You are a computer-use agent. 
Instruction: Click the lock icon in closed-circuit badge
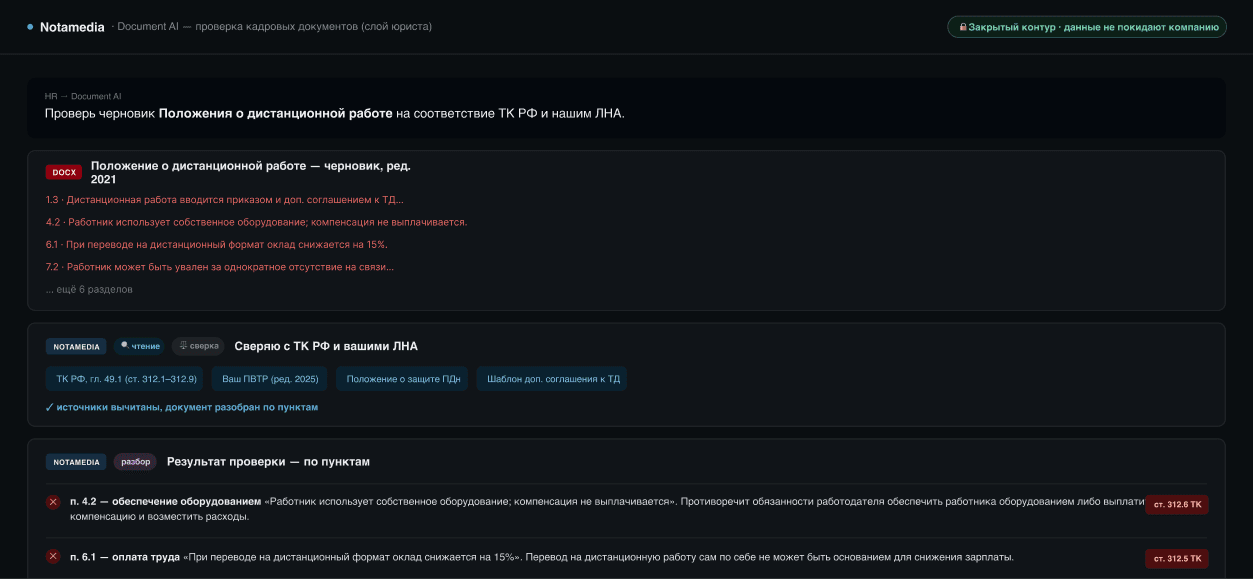[x=963, y=27]
